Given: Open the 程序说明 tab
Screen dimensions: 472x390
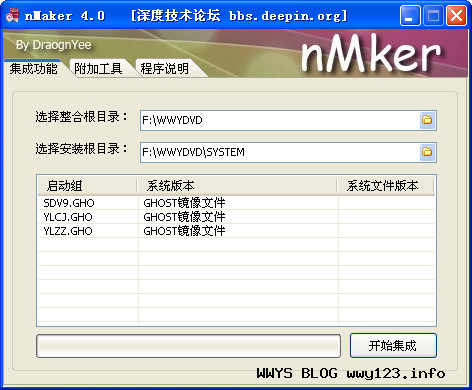Looking at the screenshot, I should click(164, 69).
